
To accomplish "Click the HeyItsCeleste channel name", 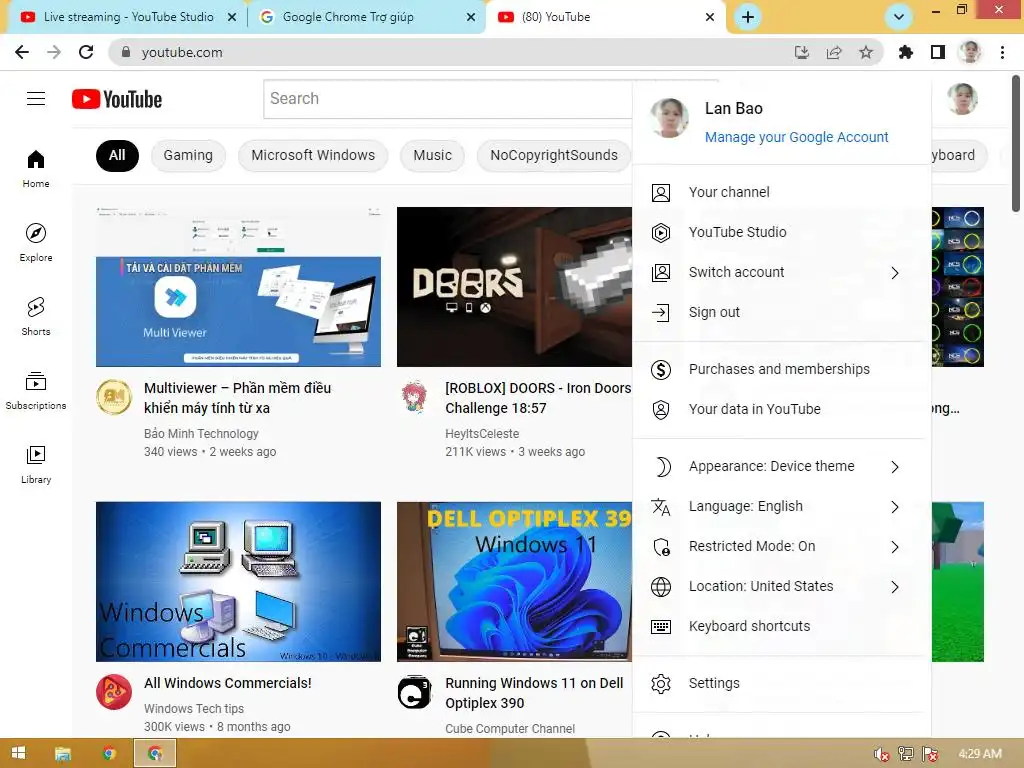I will click(482, 434).
